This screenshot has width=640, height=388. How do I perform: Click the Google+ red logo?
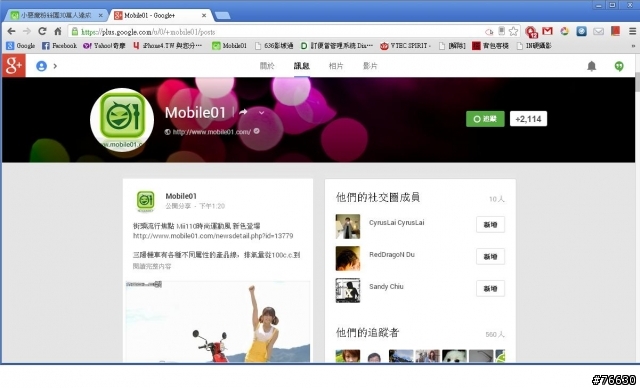[x=14, y=66]
